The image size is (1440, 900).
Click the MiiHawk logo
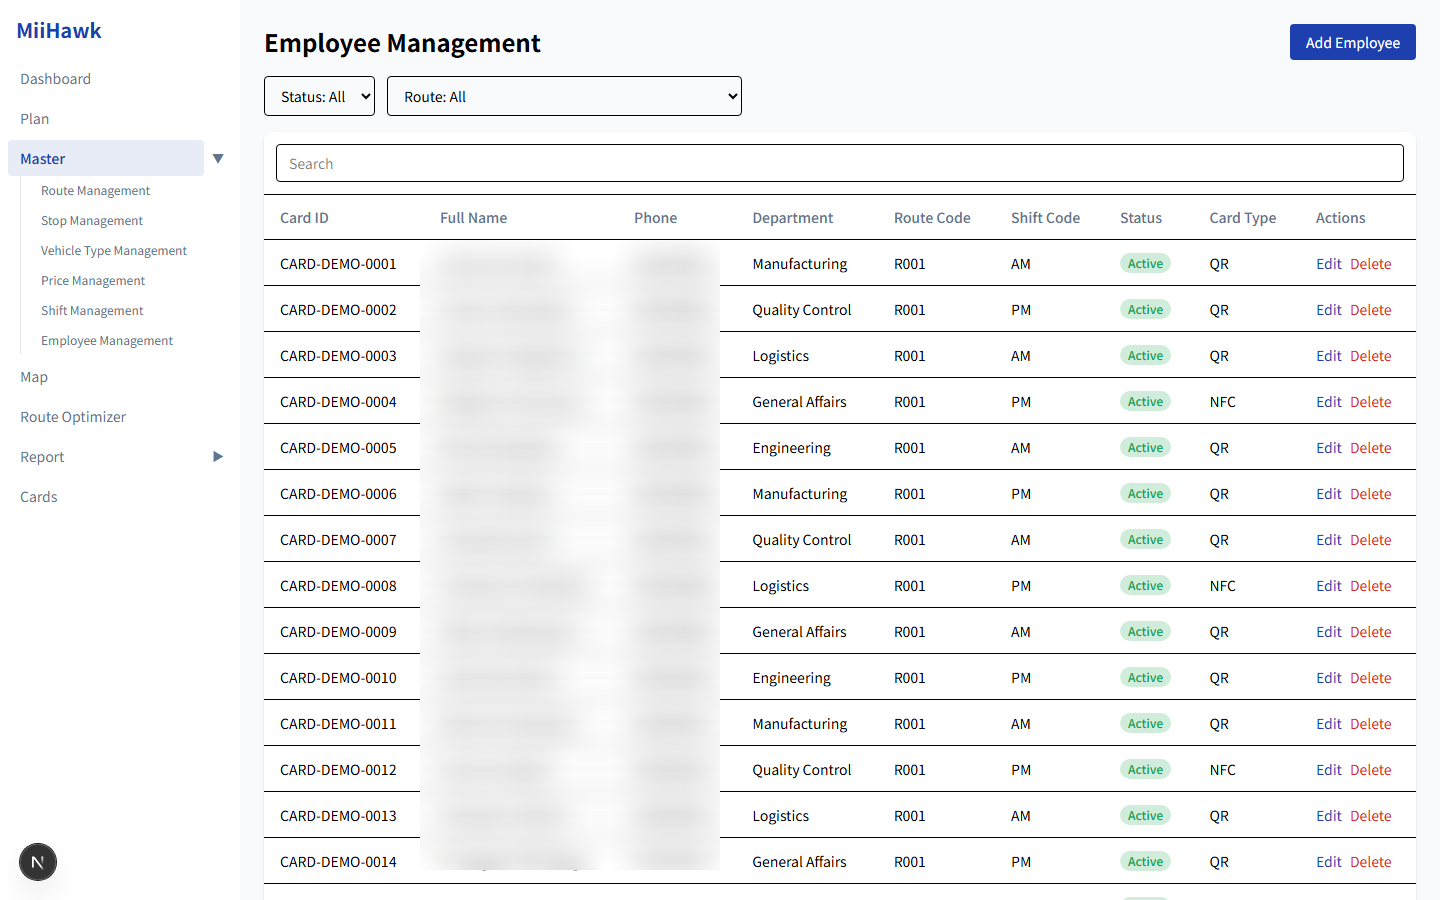tap(59, 31)
